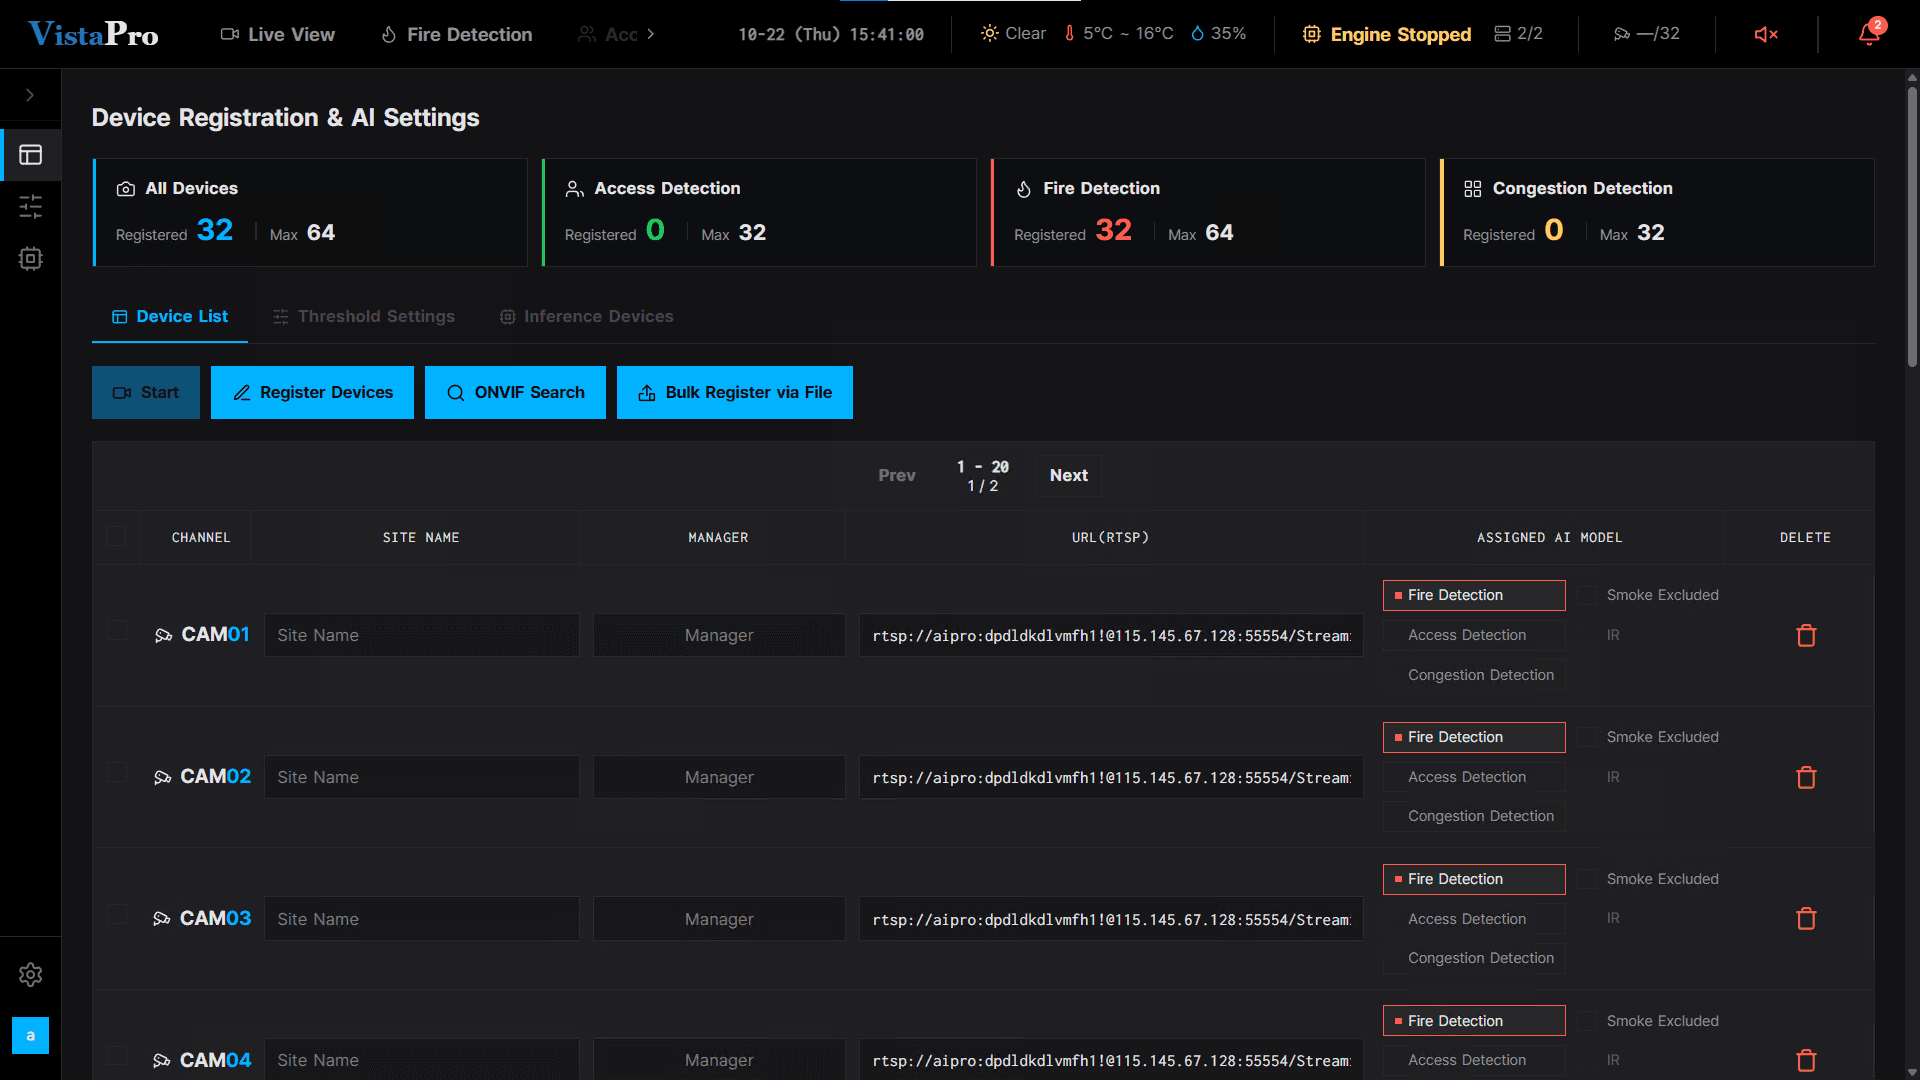Toggle the select-all checkbox in table header
The height and width of the screenshot is (1080, 1920).
point(116,537)
